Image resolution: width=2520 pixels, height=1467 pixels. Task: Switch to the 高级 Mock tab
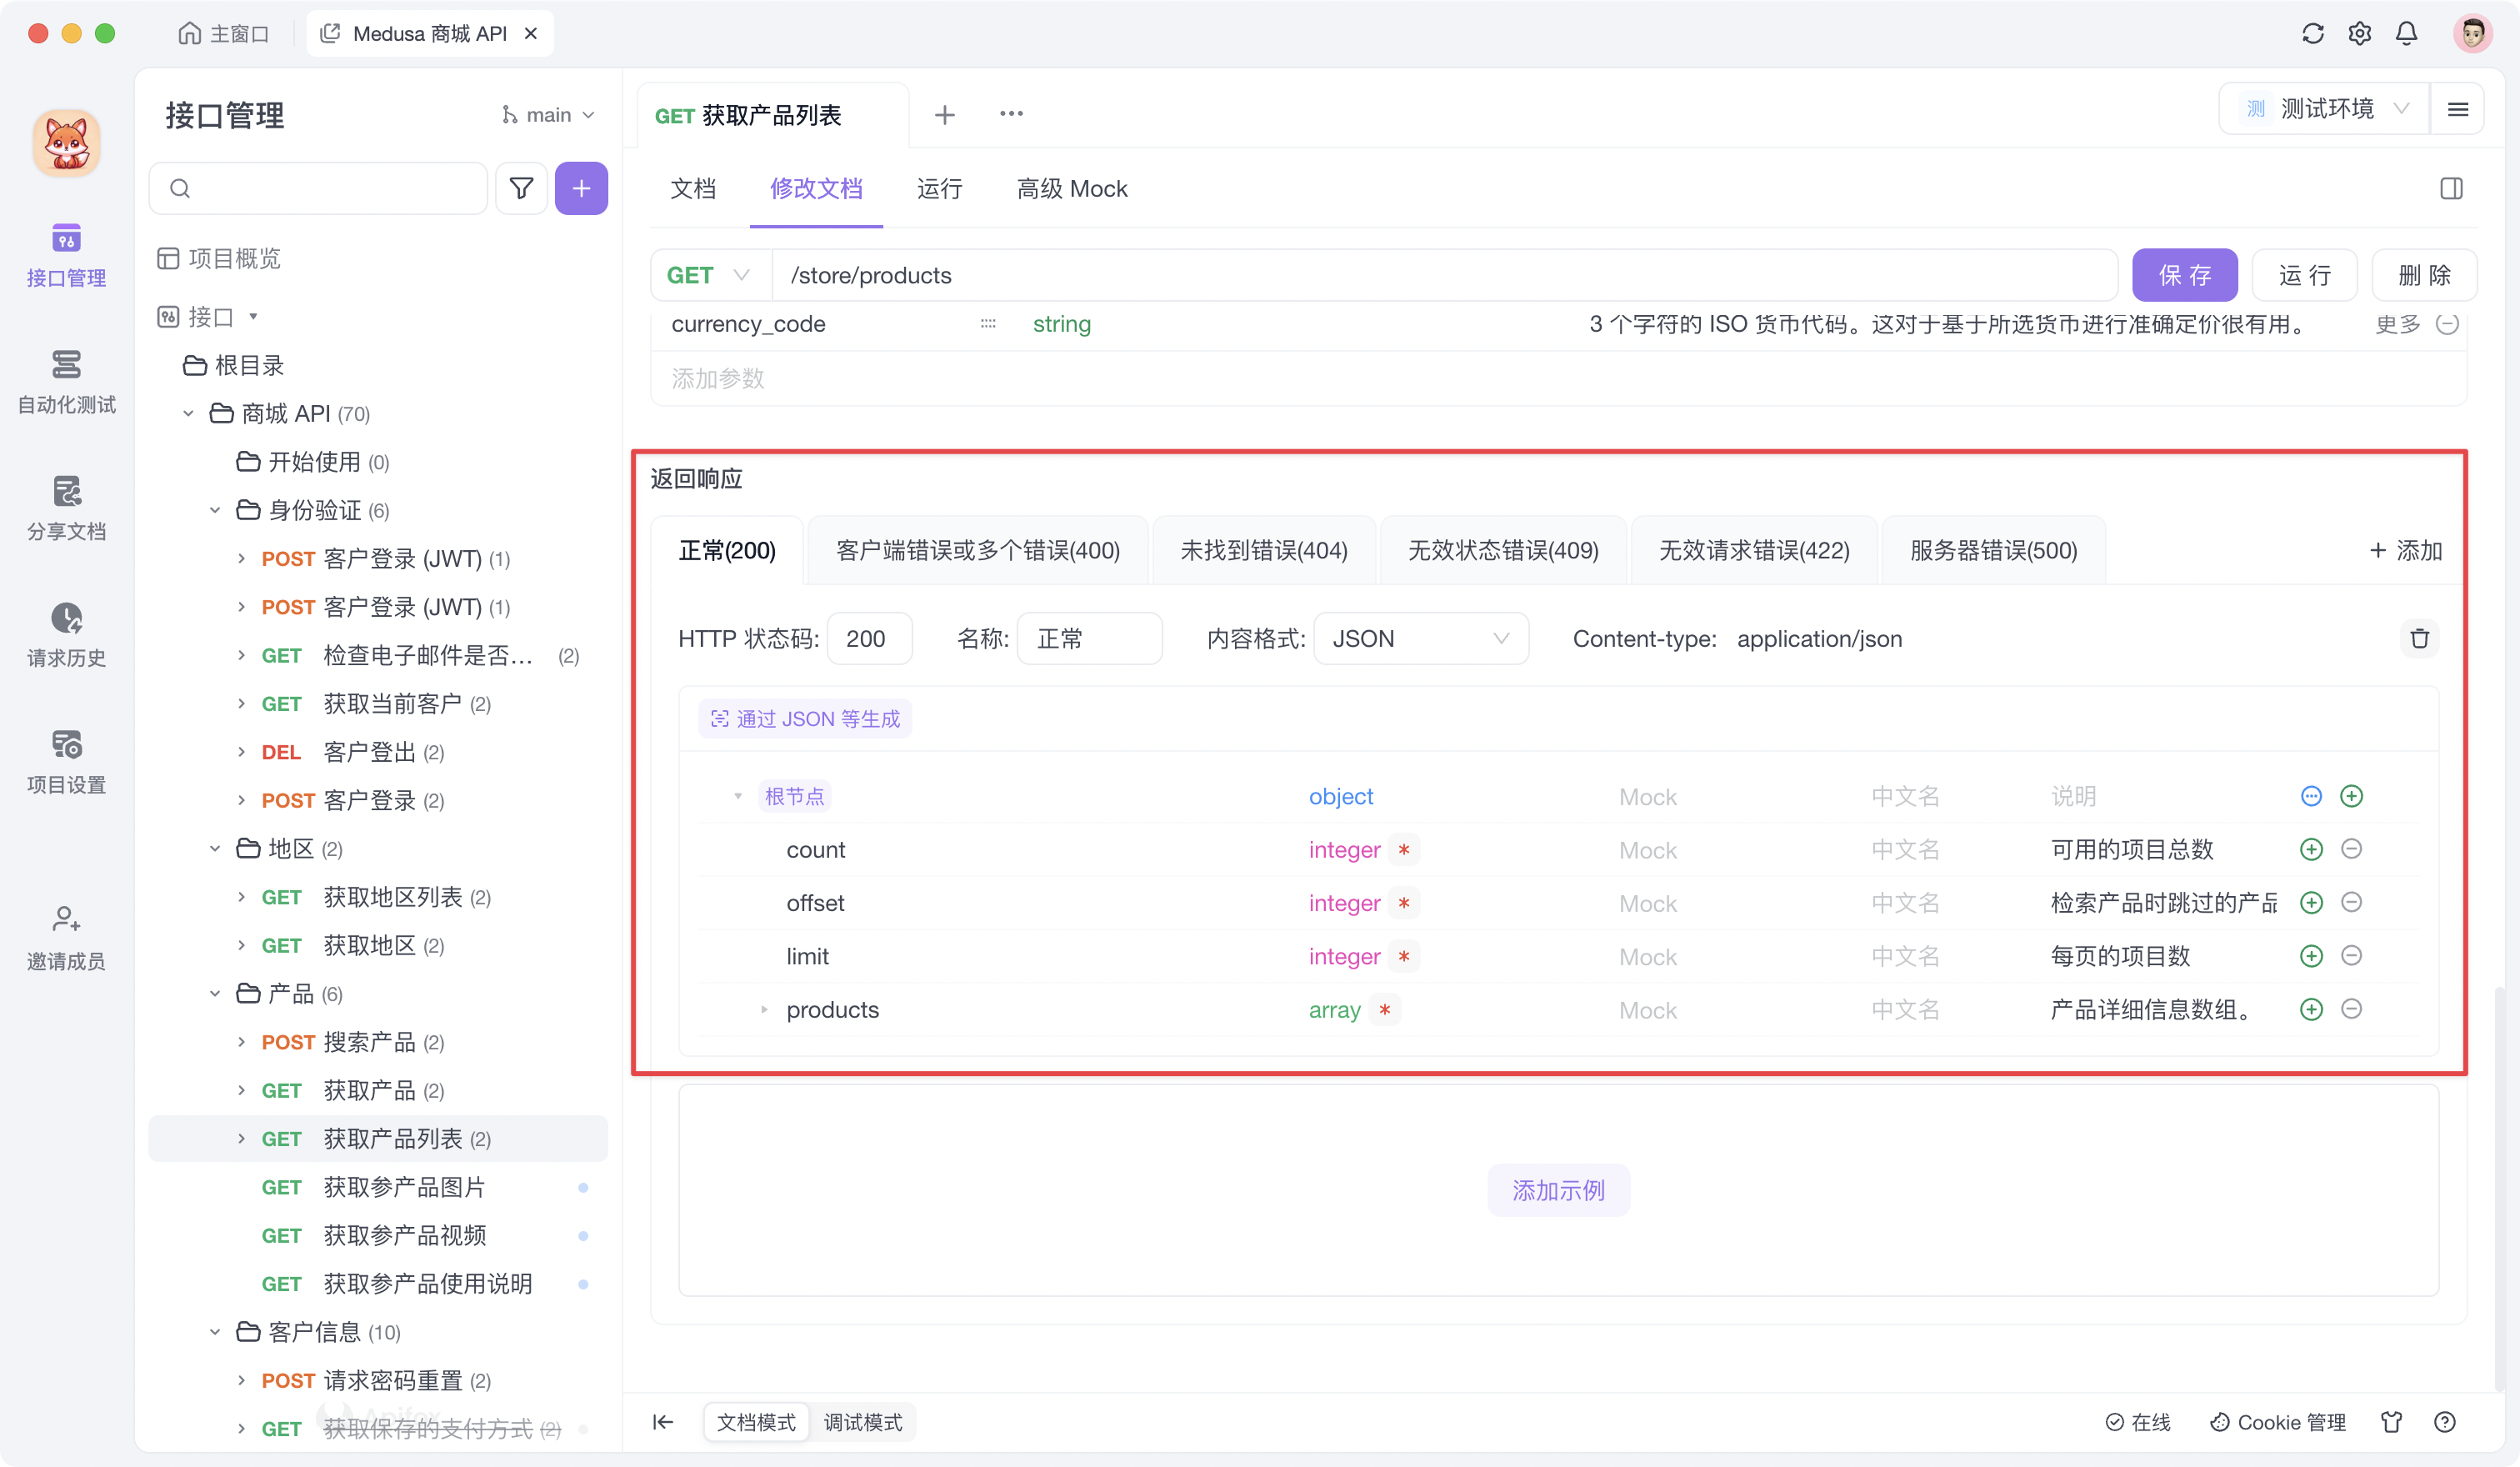click(x=1071, y=189)
